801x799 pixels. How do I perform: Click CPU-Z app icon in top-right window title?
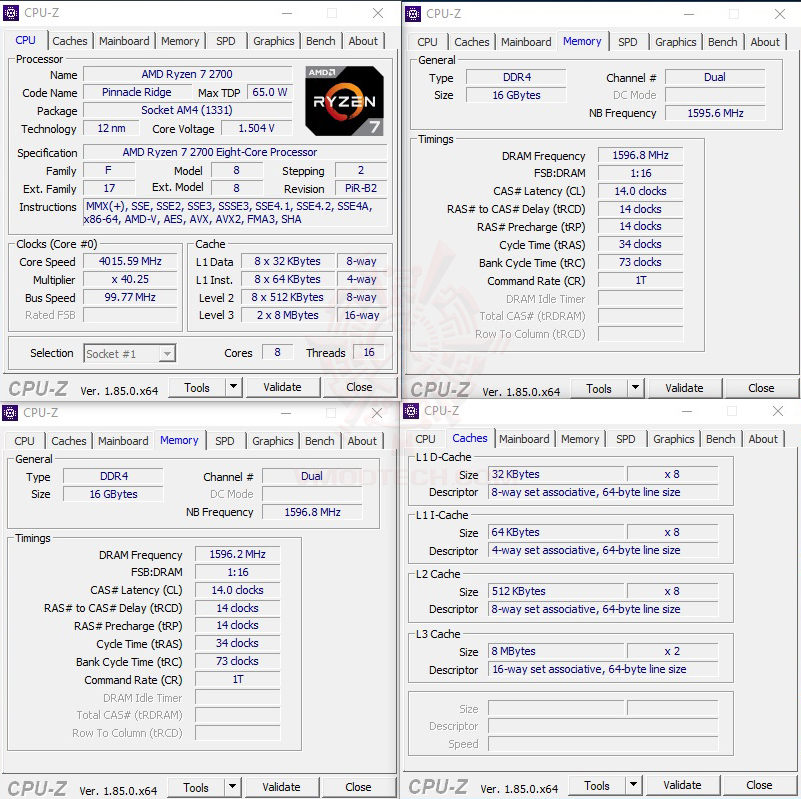click(x=413, y=14)
